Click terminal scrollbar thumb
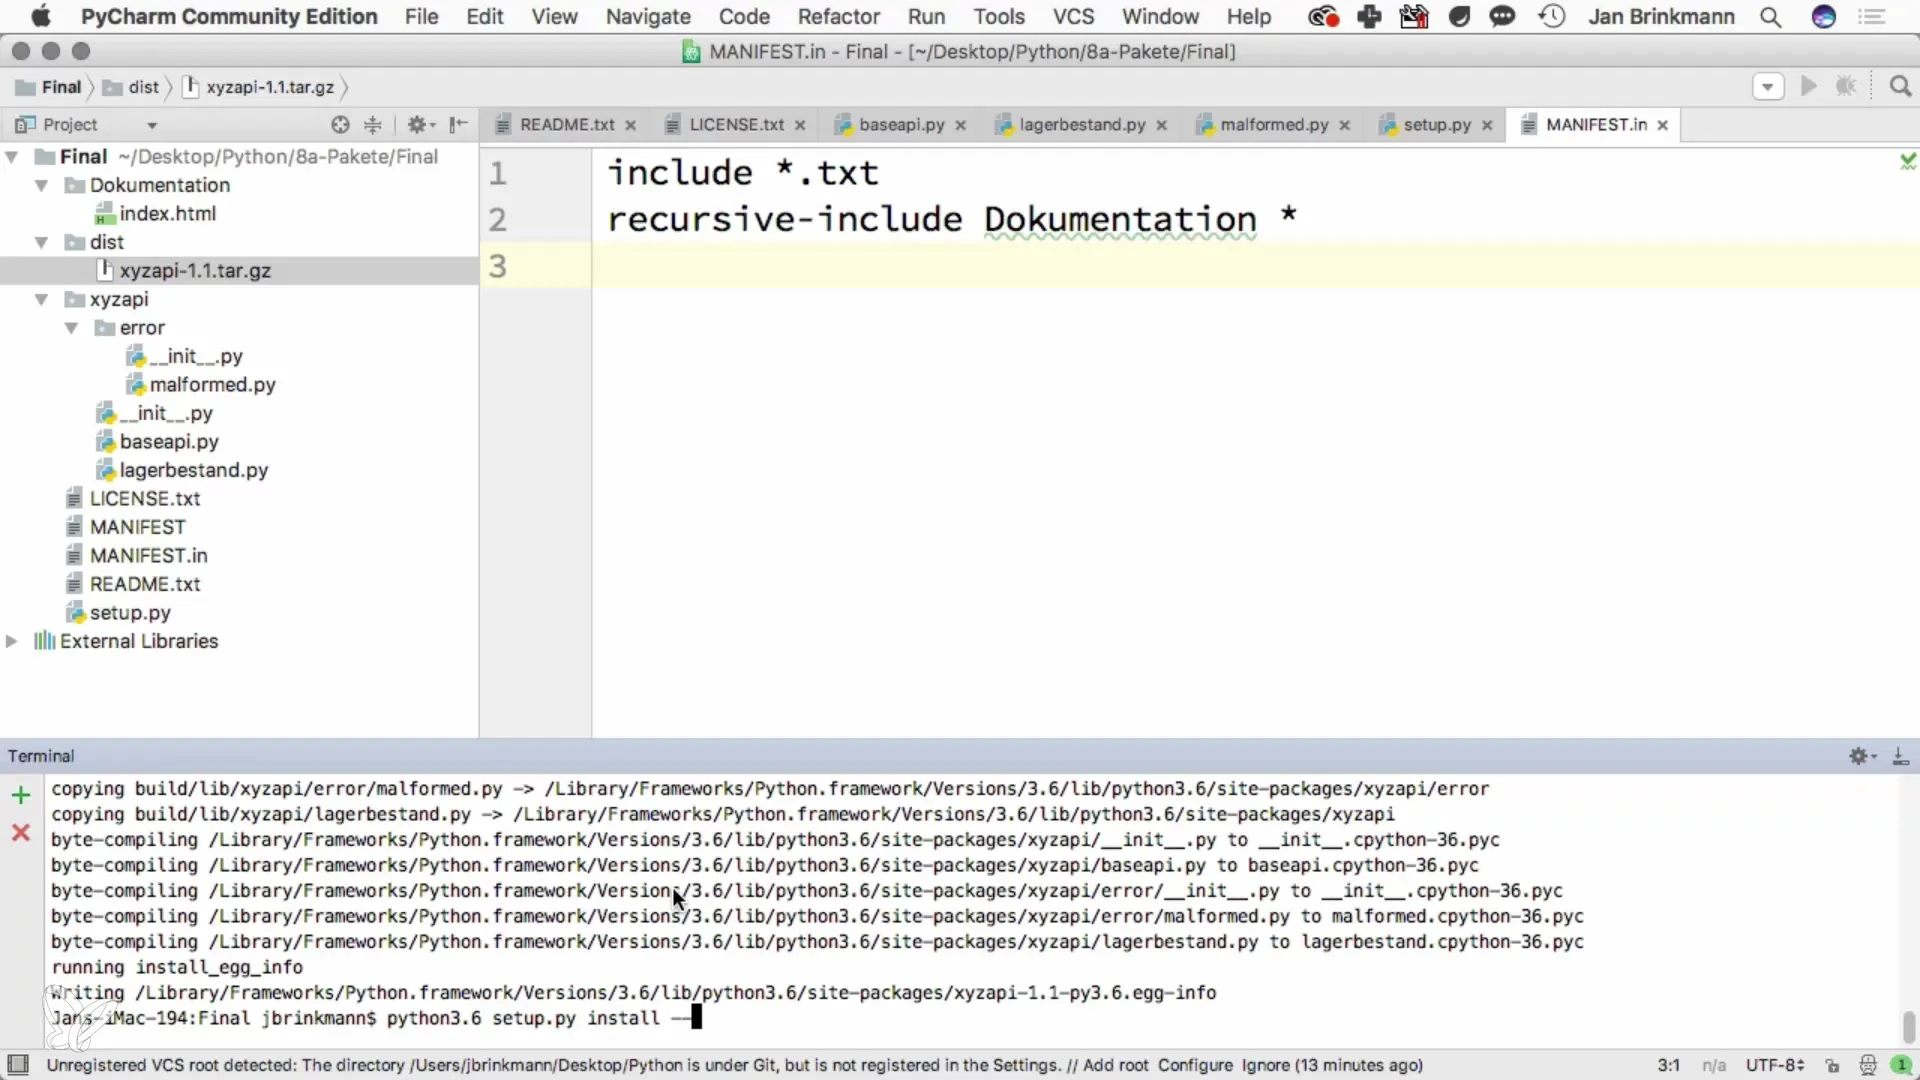The width and height of the screenshot is (1920, 1080). pos(1908,1026)
